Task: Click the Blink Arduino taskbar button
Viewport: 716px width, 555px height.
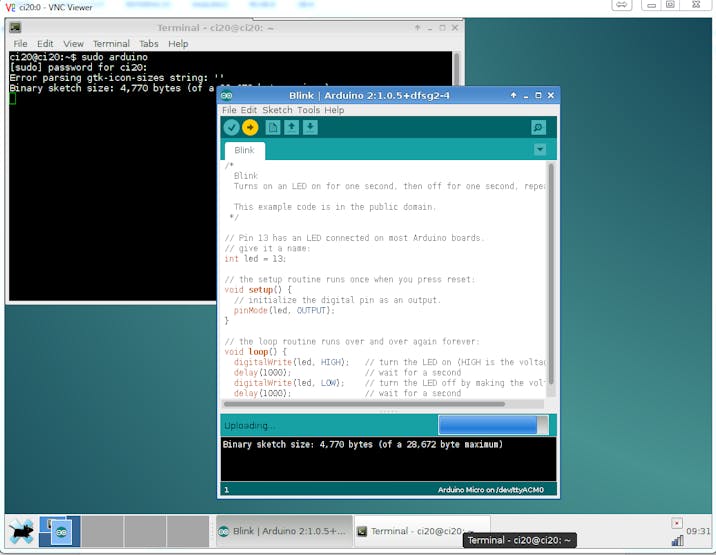Action: pyautogui.click(x=284, y=531)
